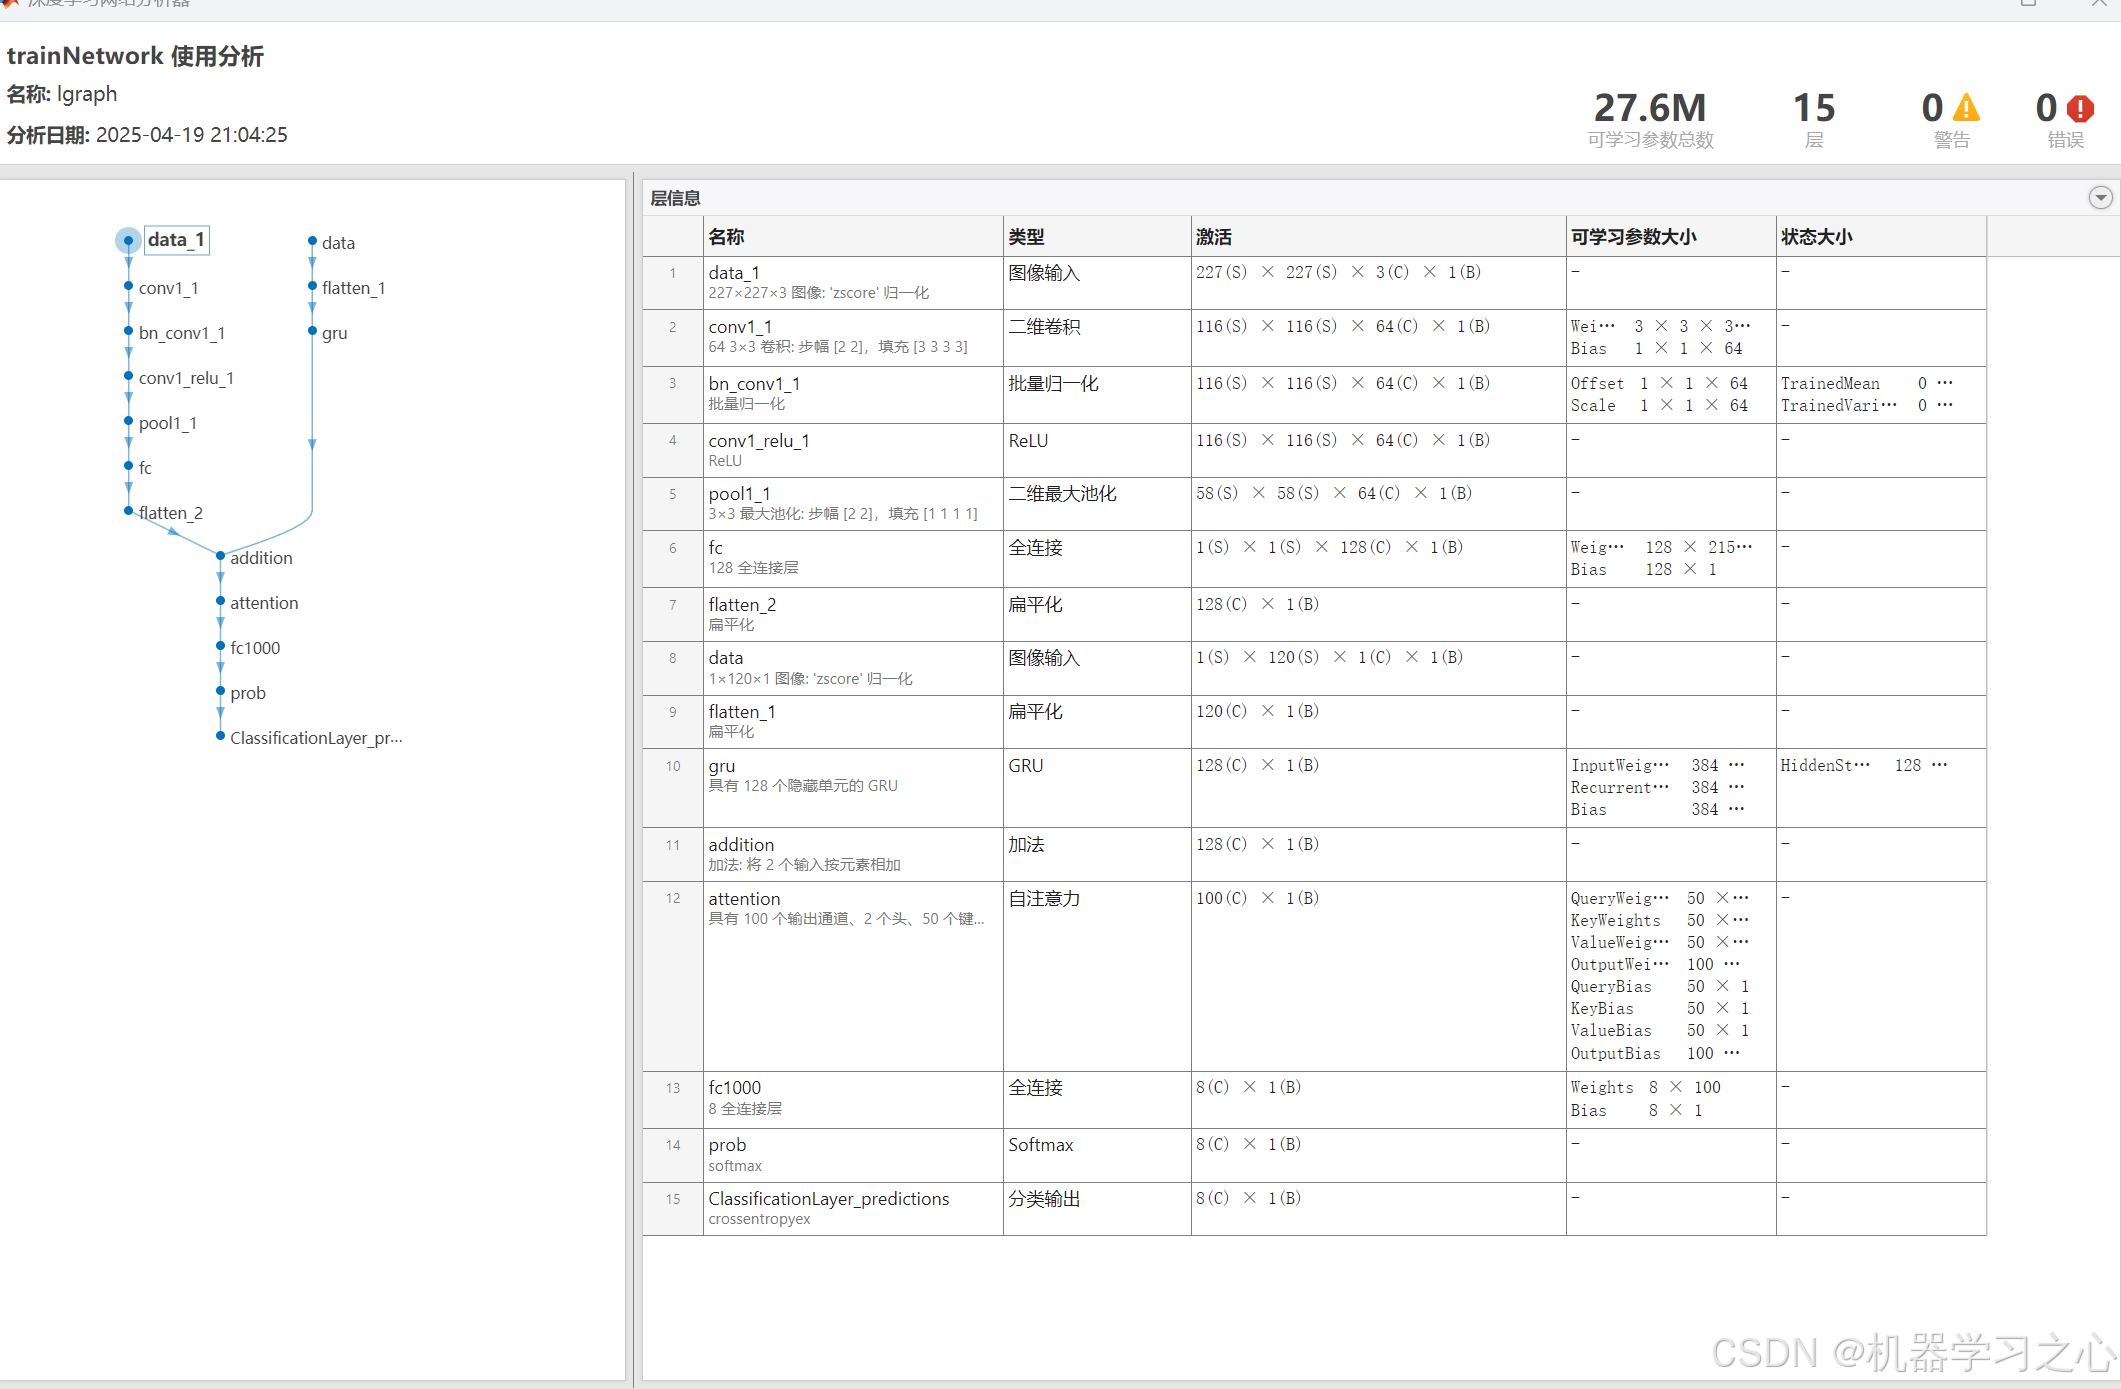The width and height of the screenshot is (2121, 1389).
Task: Expand the layer info panel options arrow
Action: [x=2100, y=198]
